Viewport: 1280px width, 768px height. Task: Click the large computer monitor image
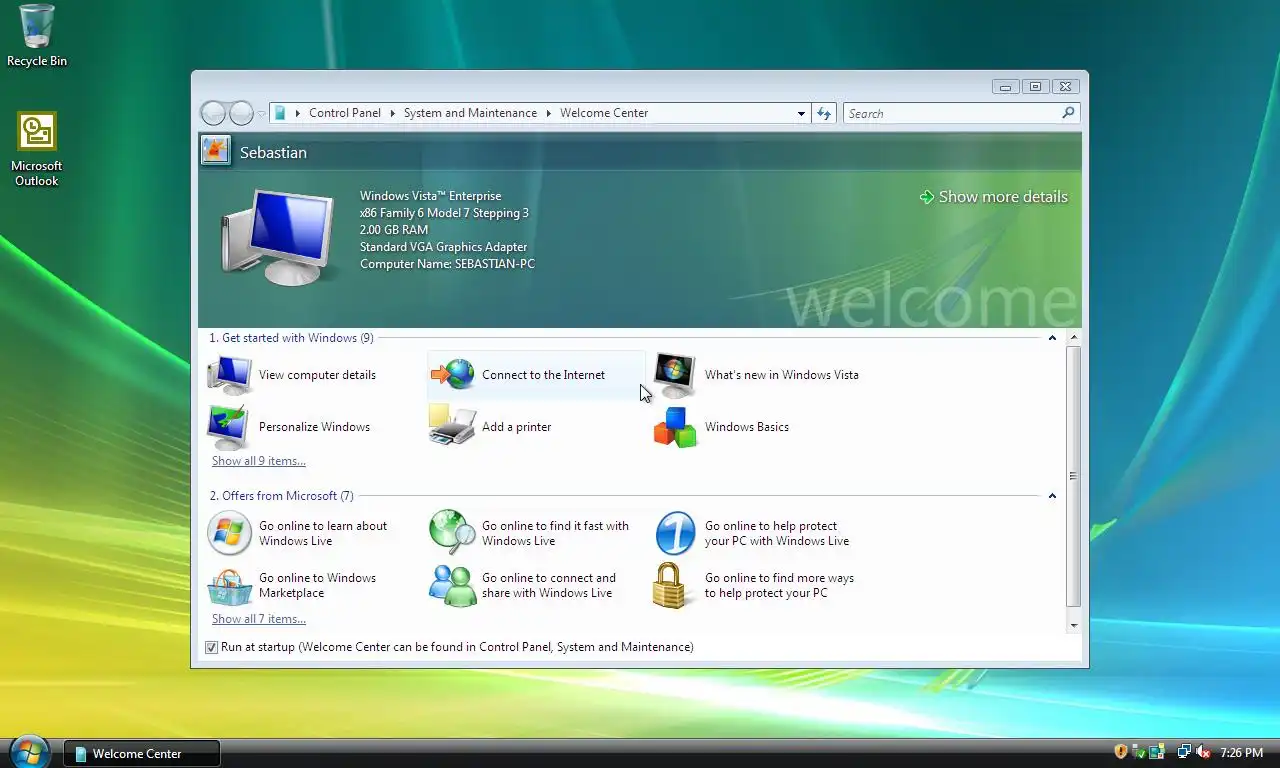[278, 237]
